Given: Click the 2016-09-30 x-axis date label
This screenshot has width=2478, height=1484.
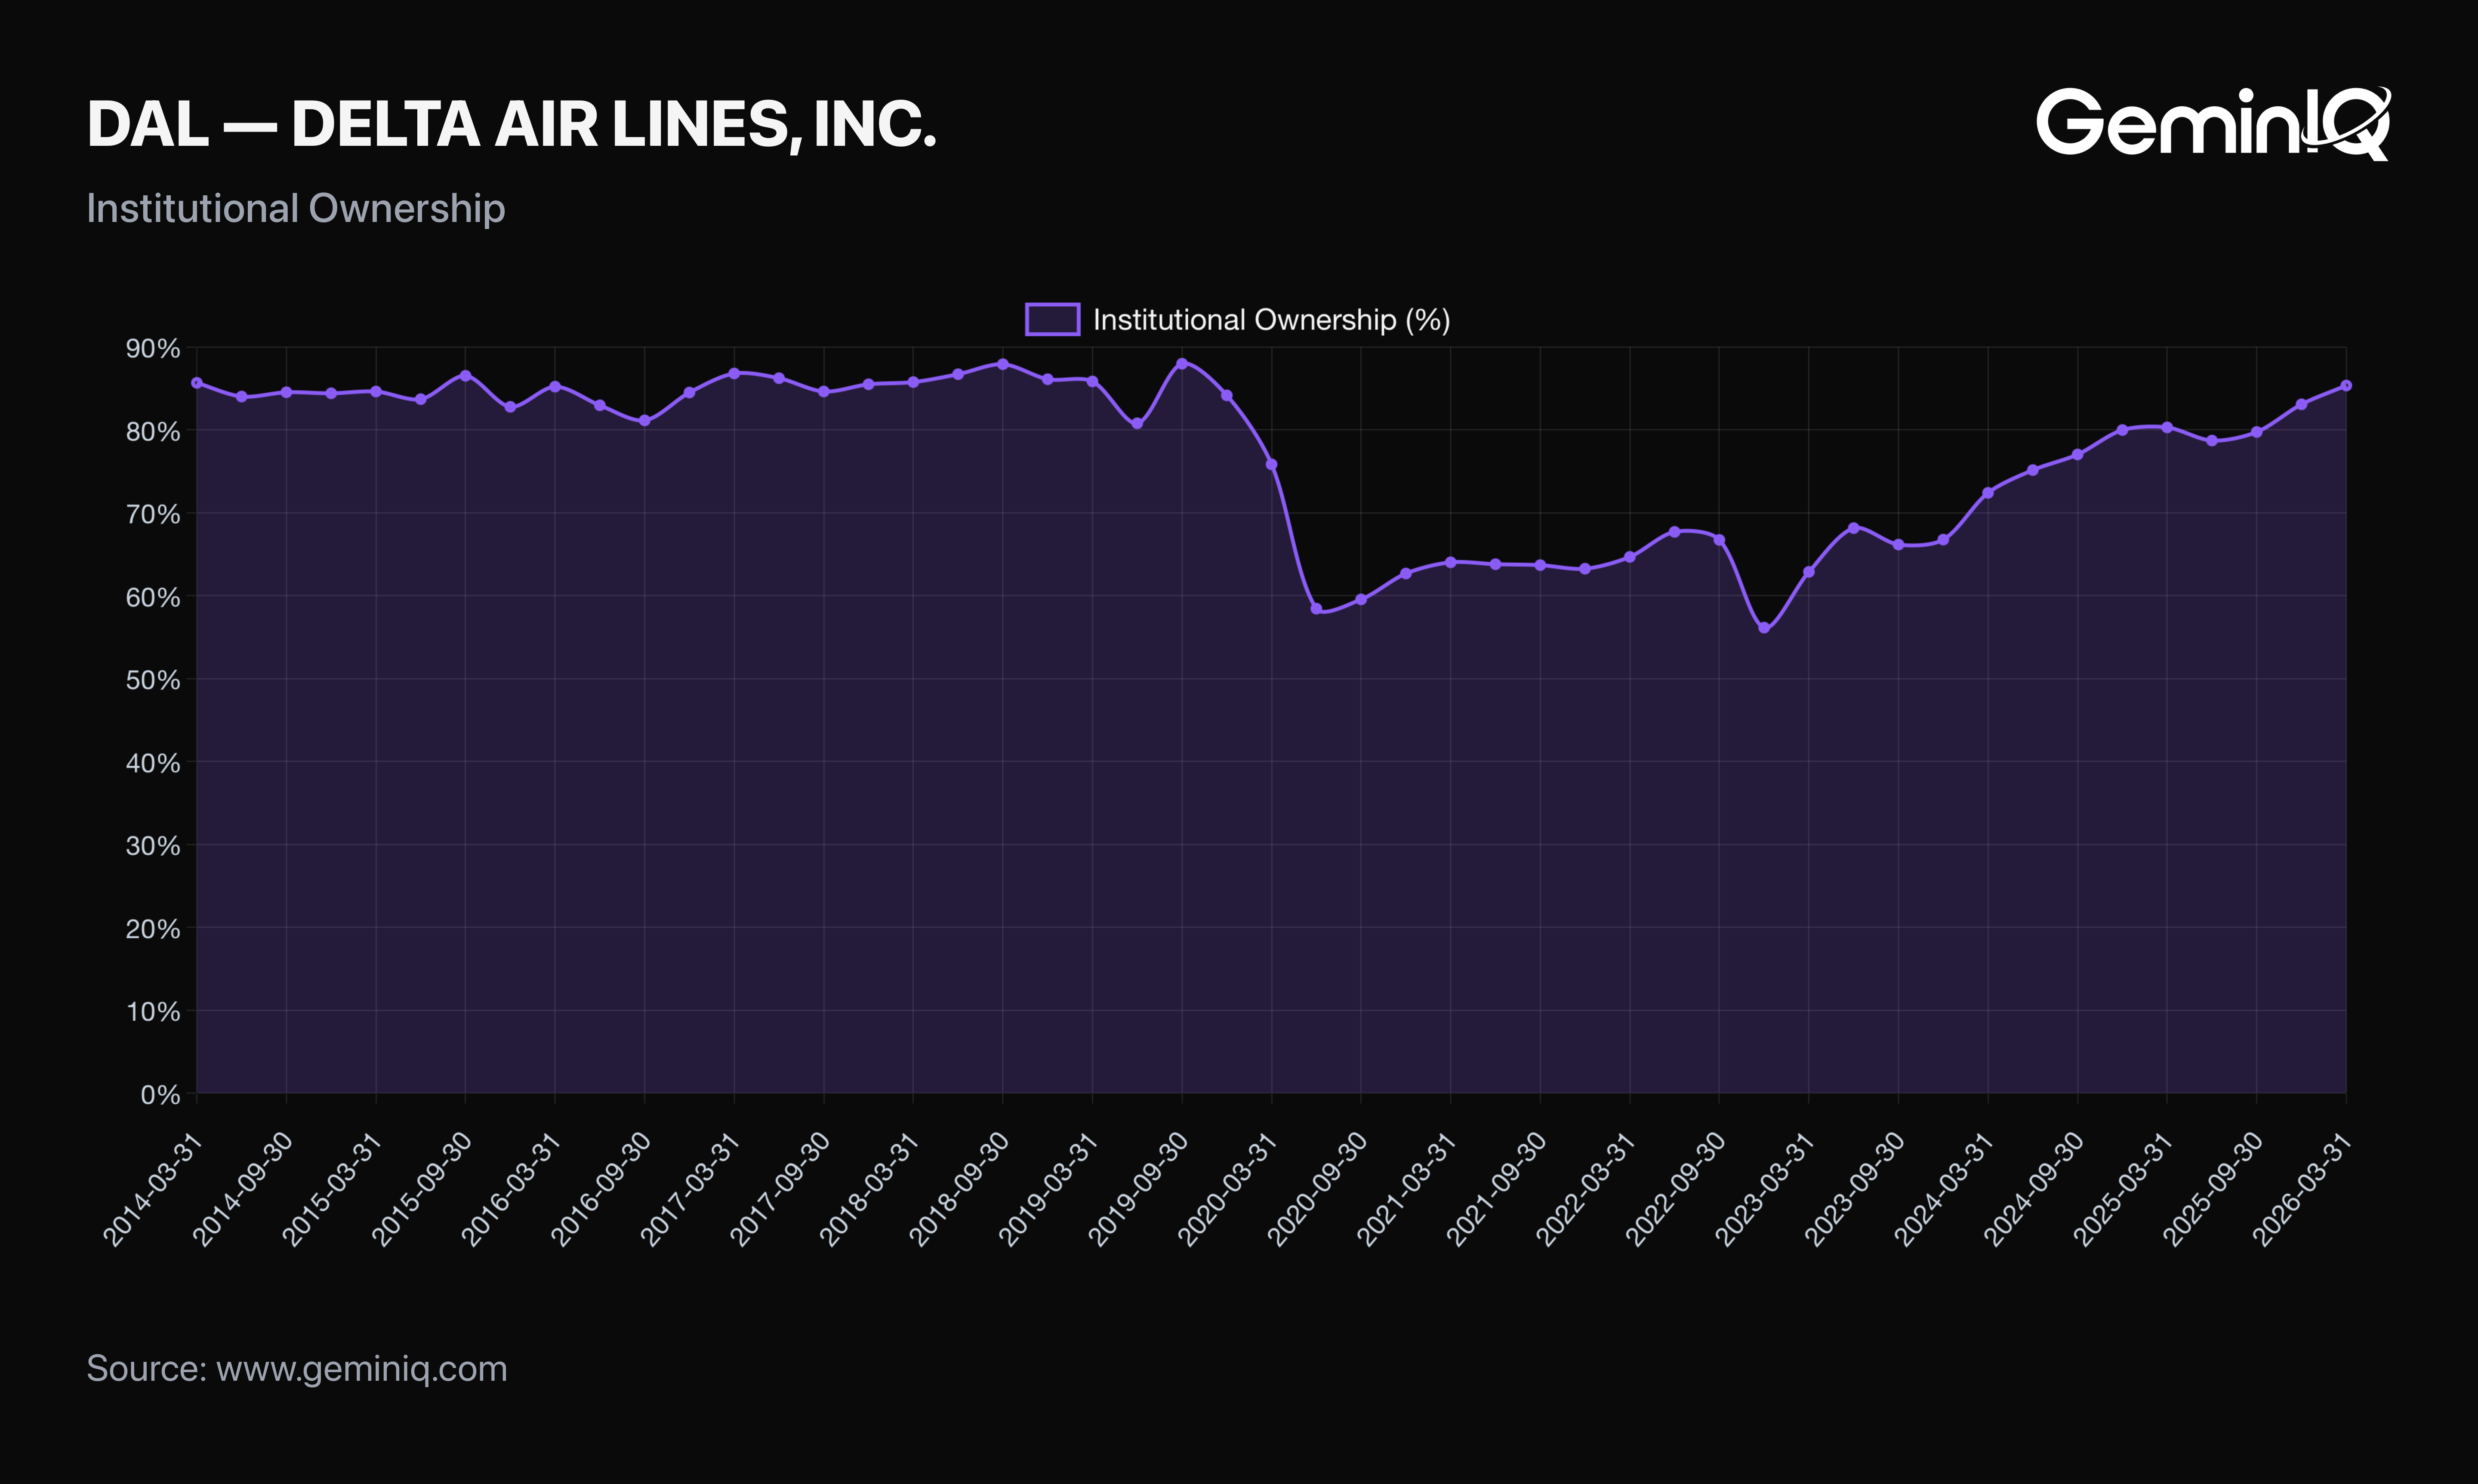Looking at the screenshot, I should [x=601, y=1189].
